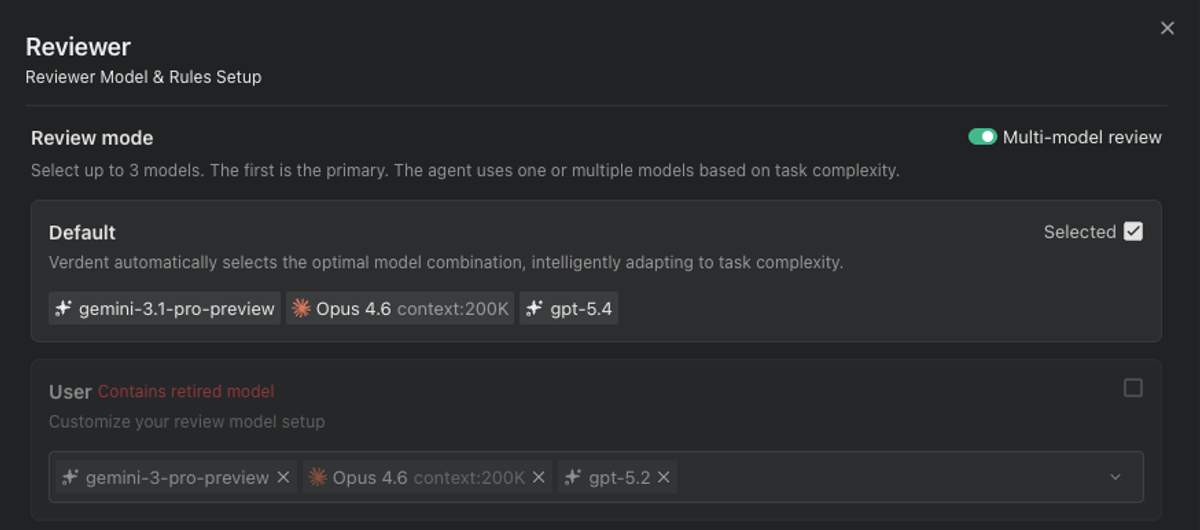Click the gemini-3.1-pro-preview sparkle icon
The width and height of the screenshot is (1200, 530).
point(64,308)
